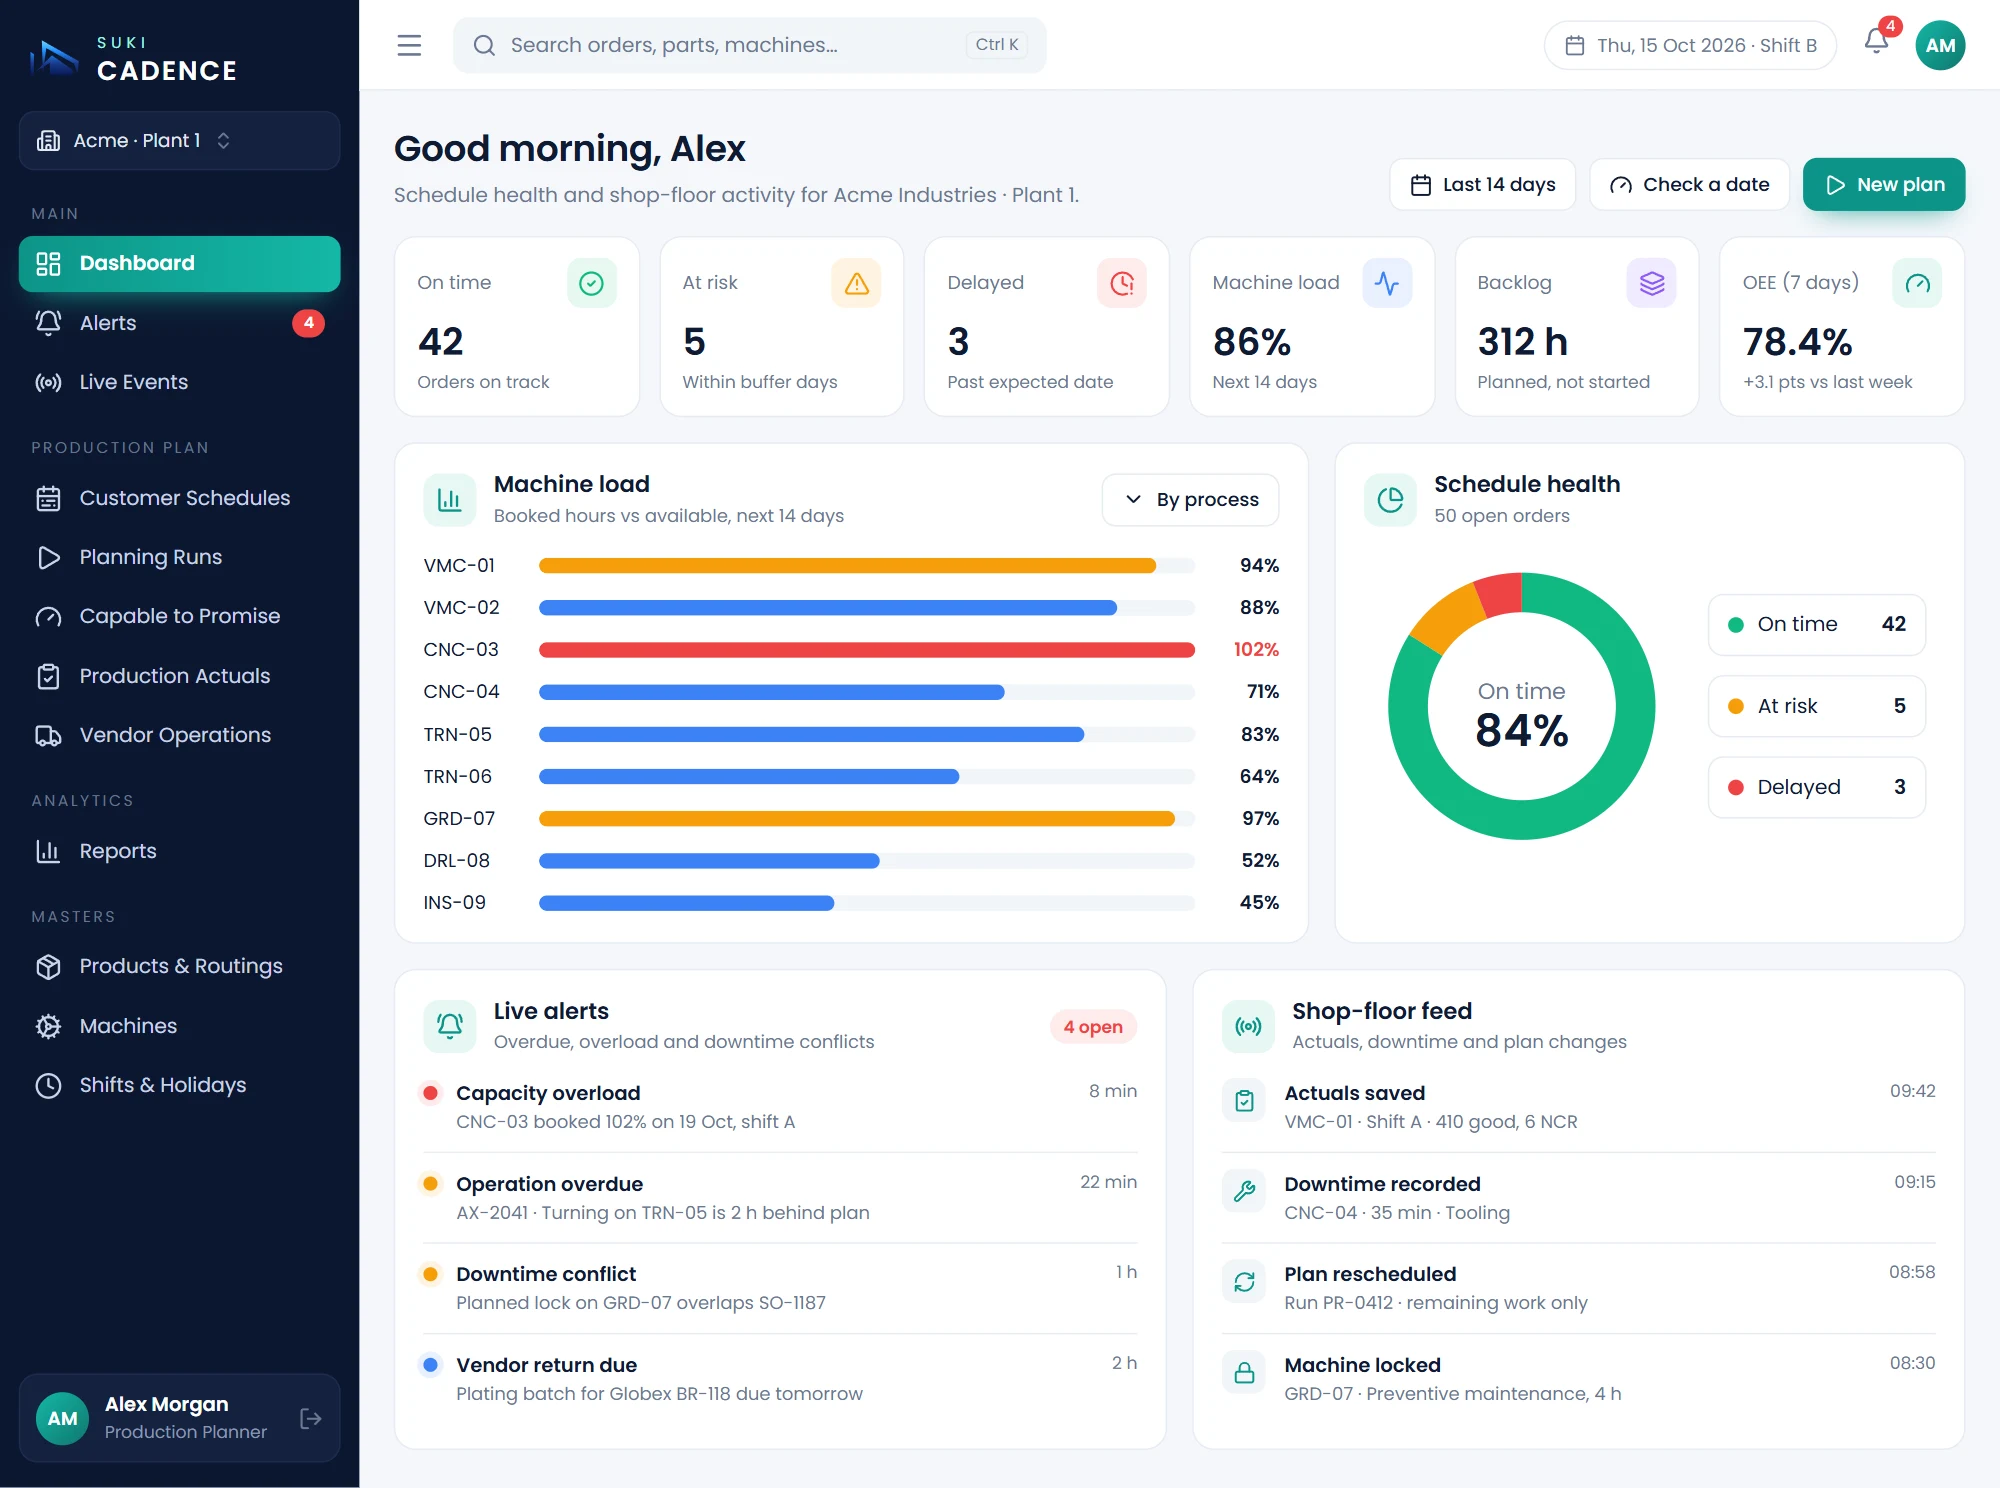Click the At risk warning triangle icon
This screenshot has width=2000, height=1488.
[856, 283]
